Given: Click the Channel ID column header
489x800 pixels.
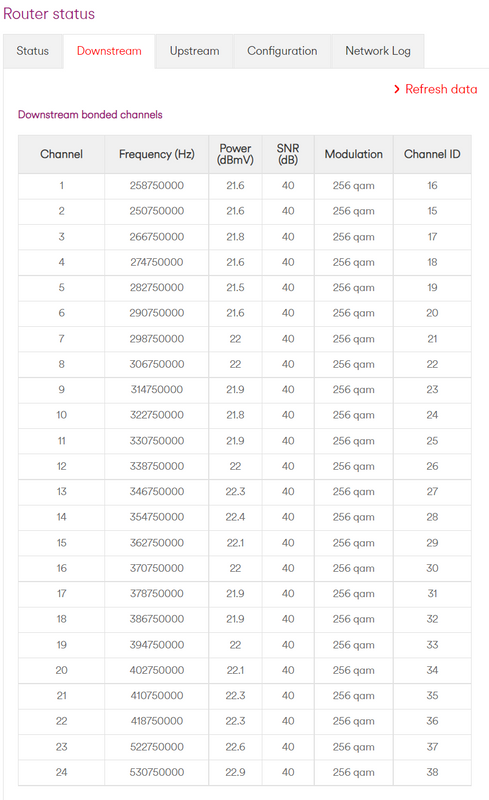Looking at the screenshot, I should tap(432, 154).
